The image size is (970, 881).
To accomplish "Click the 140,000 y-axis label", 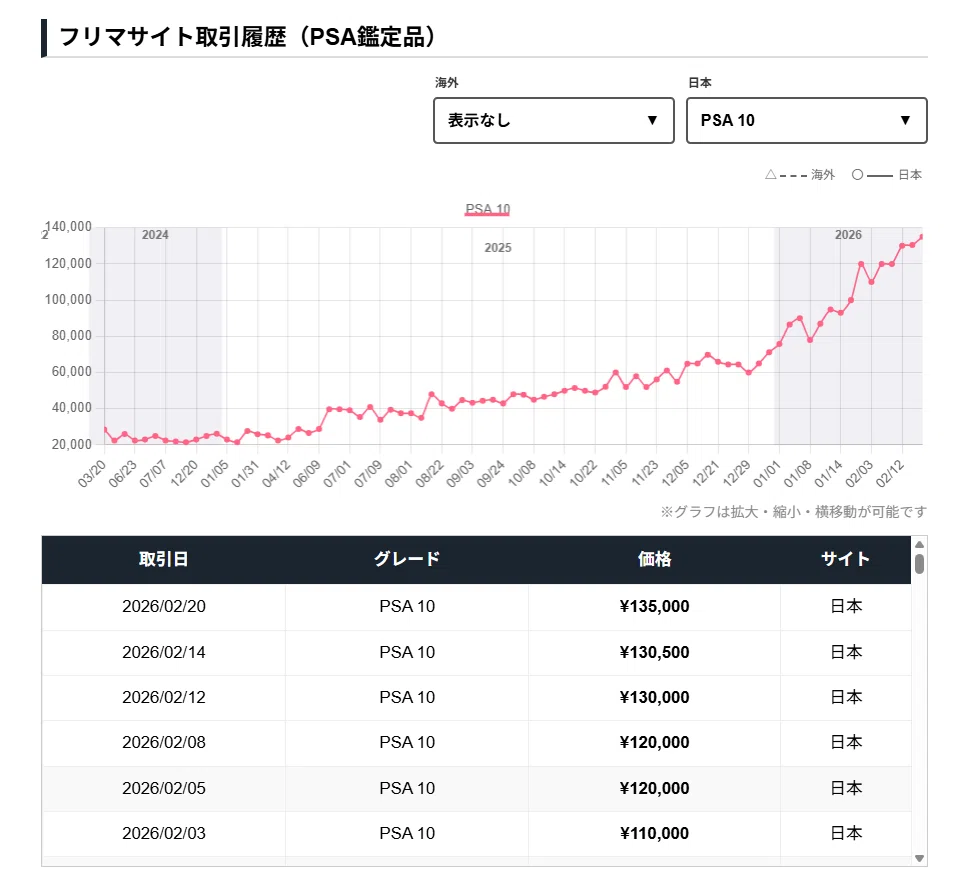I will tap(68, 226).
